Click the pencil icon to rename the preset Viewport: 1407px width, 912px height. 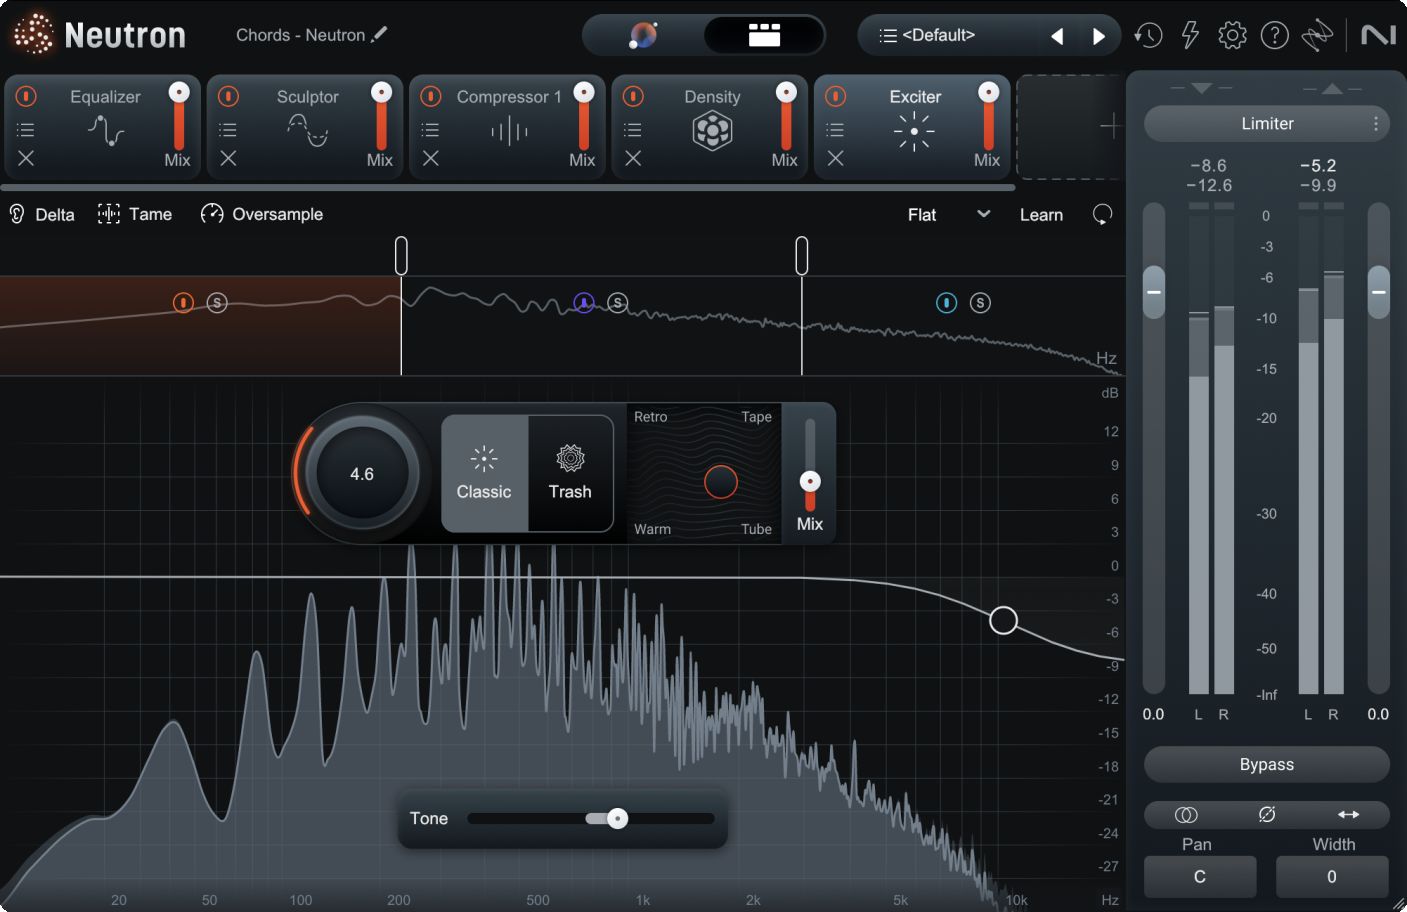point(380,34)
